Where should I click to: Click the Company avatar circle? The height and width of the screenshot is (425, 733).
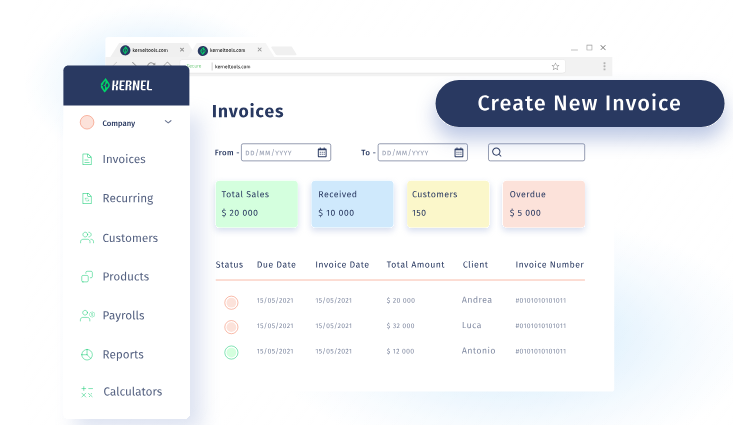(x=87, y=122)
